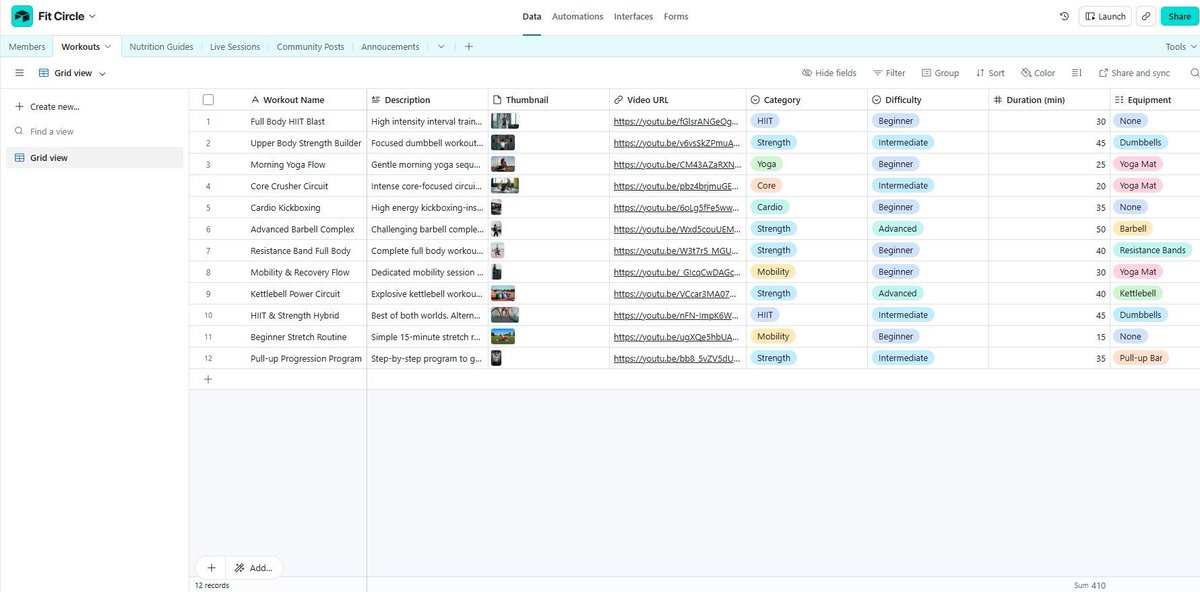
Task: Click the Description column header
Action: click(427, 100)
